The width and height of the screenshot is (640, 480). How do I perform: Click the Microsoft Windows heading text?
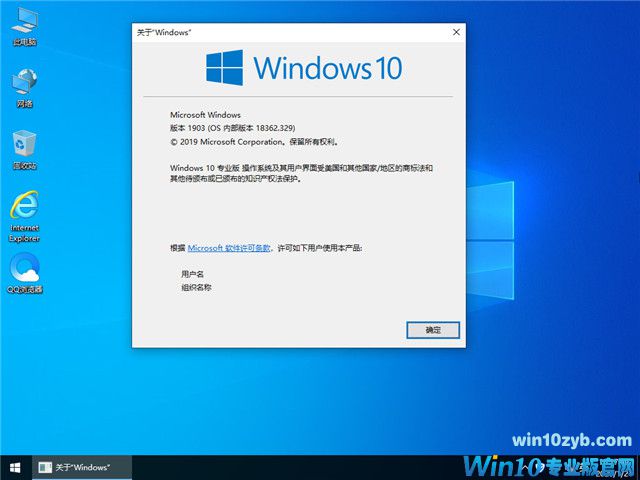pyautogui.click(x=205, y=115)
